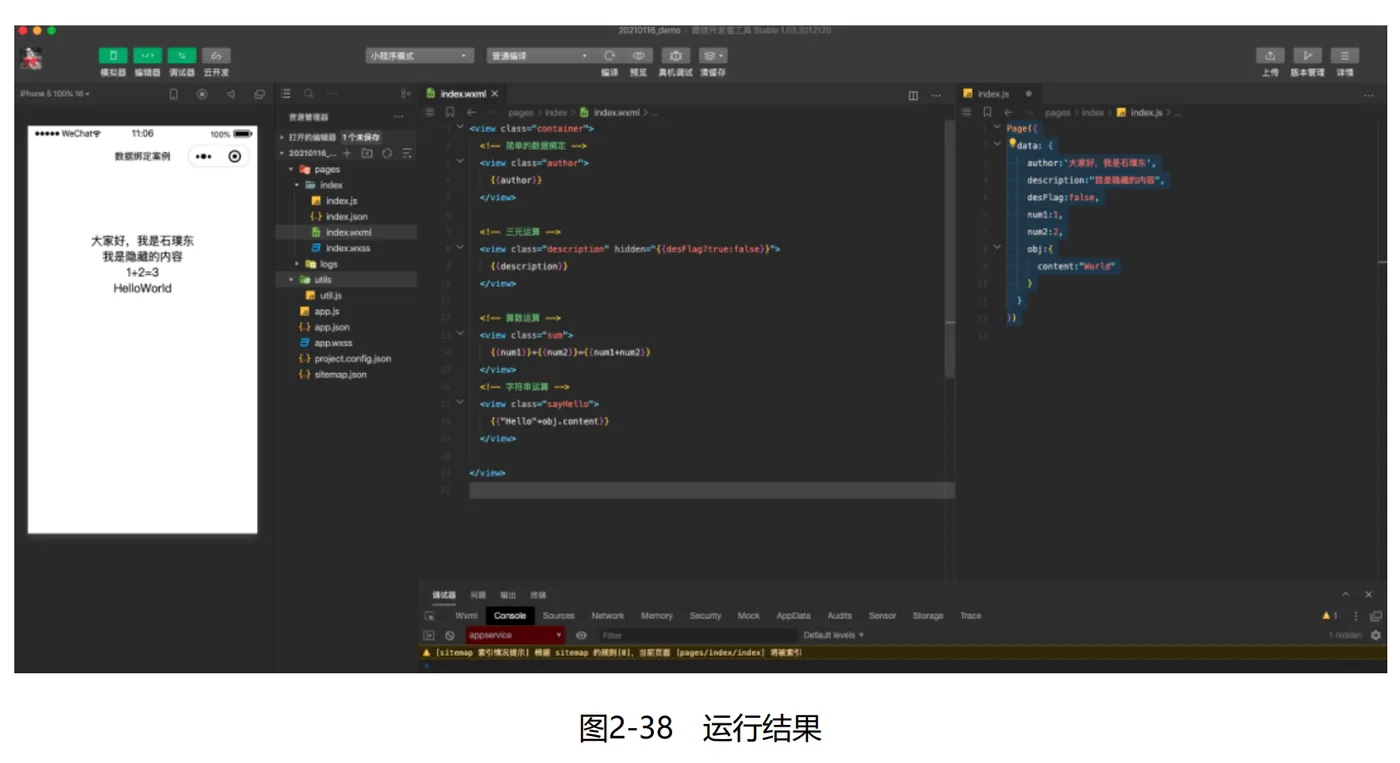
Task: Toggle the 编辑器 editor panel button
Action: (147, 56)
